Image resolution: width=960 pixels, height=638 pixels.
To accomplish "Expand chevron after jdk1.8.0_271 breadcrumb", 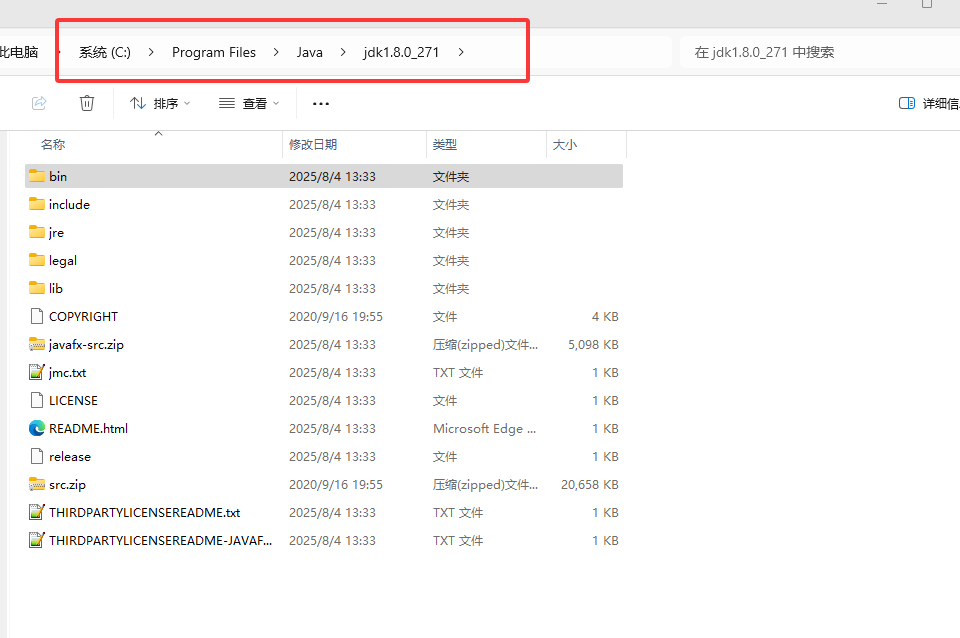I will 461,53.
